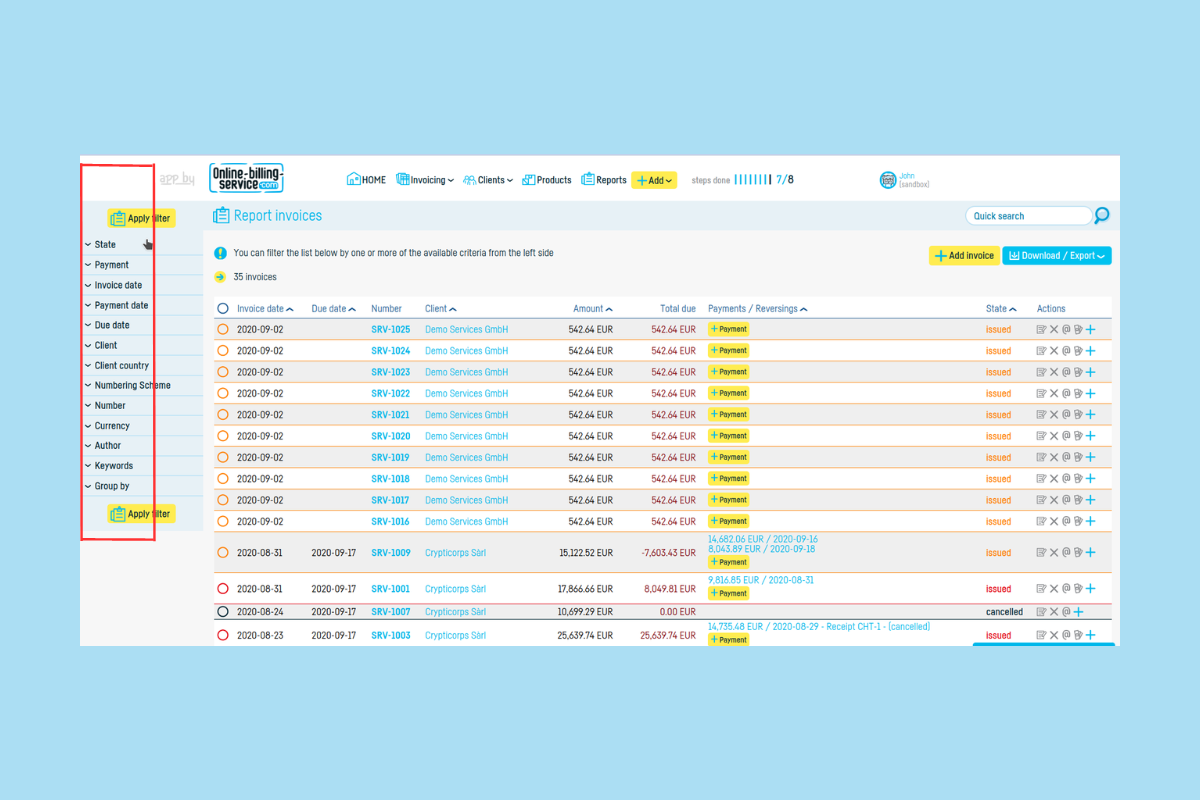
Task: Click the quick search magnifier icon
Action: [1102, 215]
